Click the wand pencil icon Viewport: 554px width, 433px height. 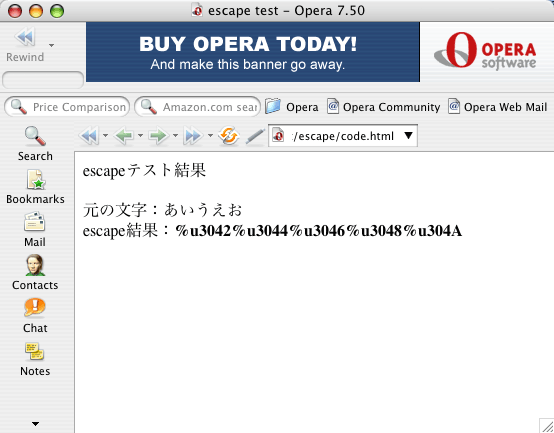click(x=255, y=136)
